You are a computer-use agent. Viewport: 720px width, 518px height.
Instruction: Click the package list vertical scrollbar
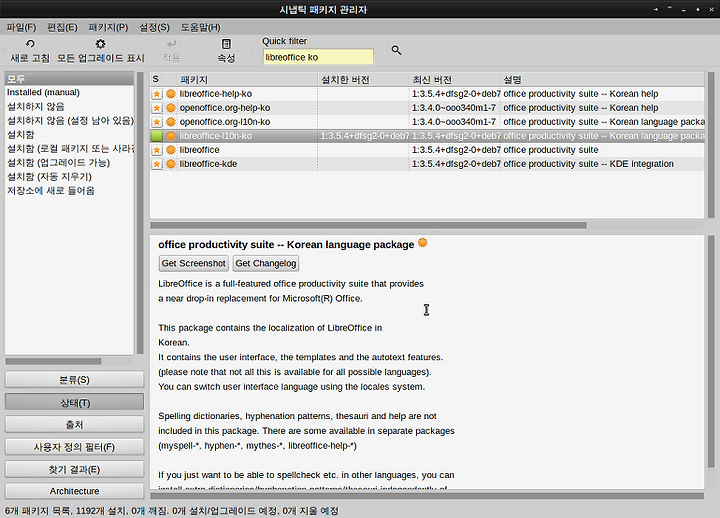tap(711, 145)
